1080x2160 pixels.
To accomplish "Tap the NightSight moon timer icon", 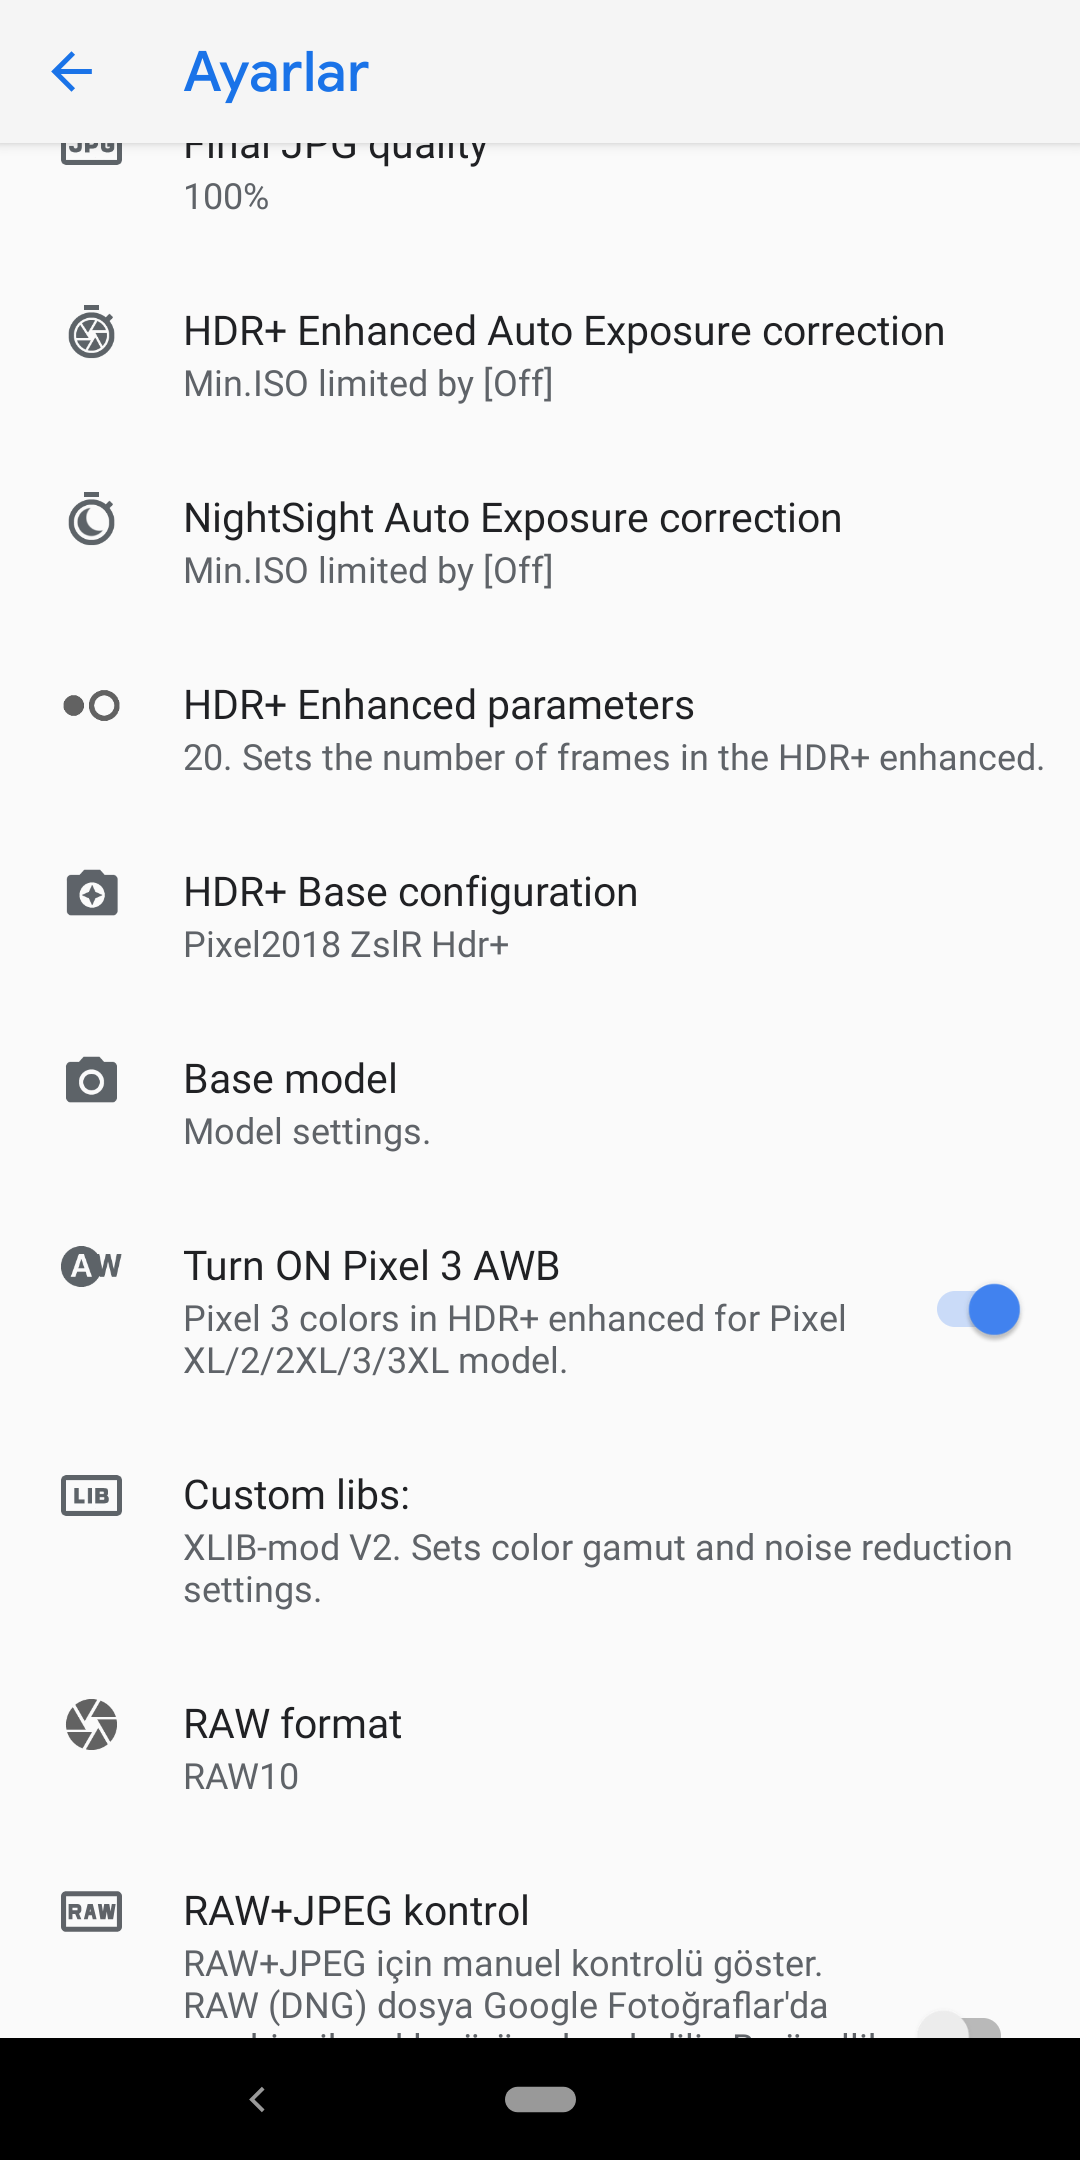I will (x=91, y=519).
